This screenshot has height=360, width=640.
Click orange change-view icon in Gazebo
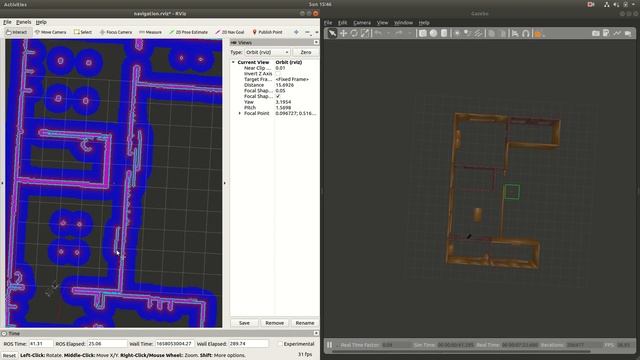click(x=538, y=34)
